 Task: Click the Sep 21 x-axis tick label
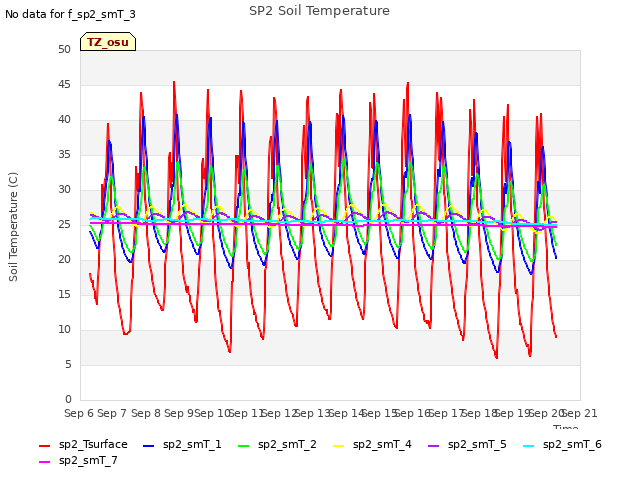pyautogui.click(x=580, y=413)
